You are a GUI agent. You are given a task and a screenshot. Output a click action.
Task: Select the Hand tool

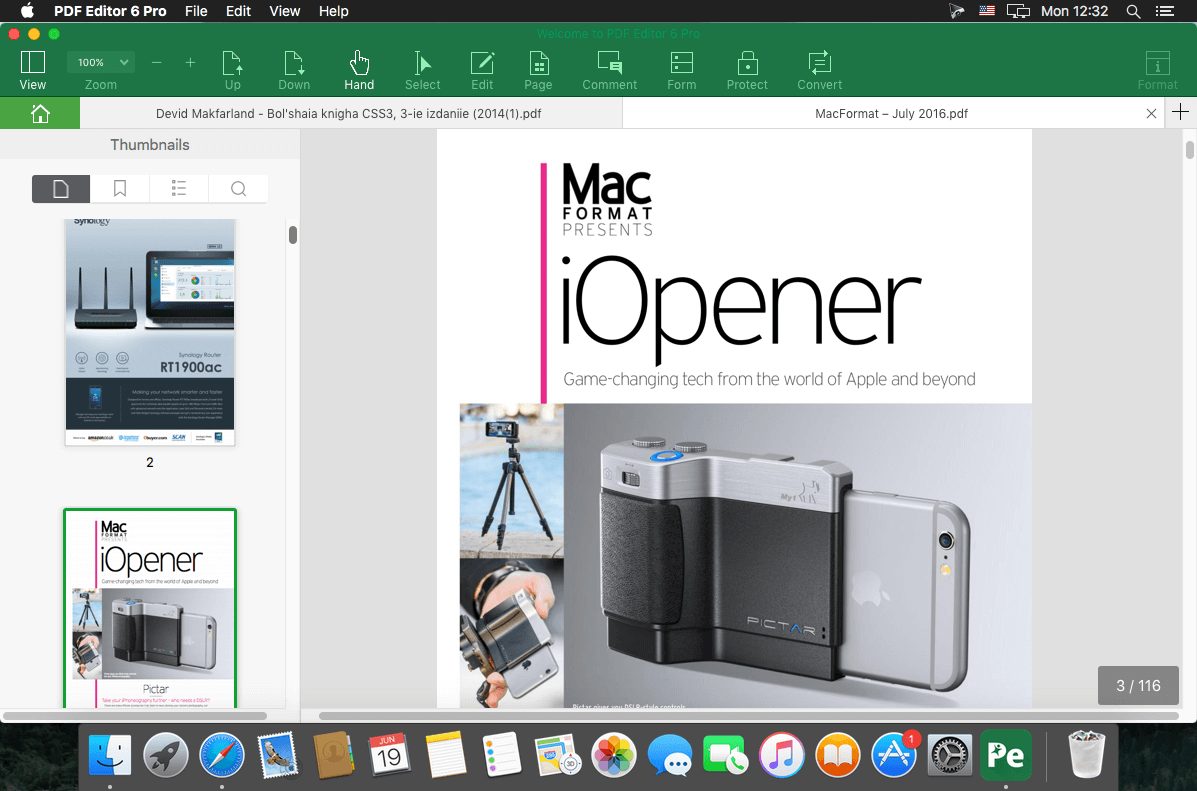click(359, 70)
